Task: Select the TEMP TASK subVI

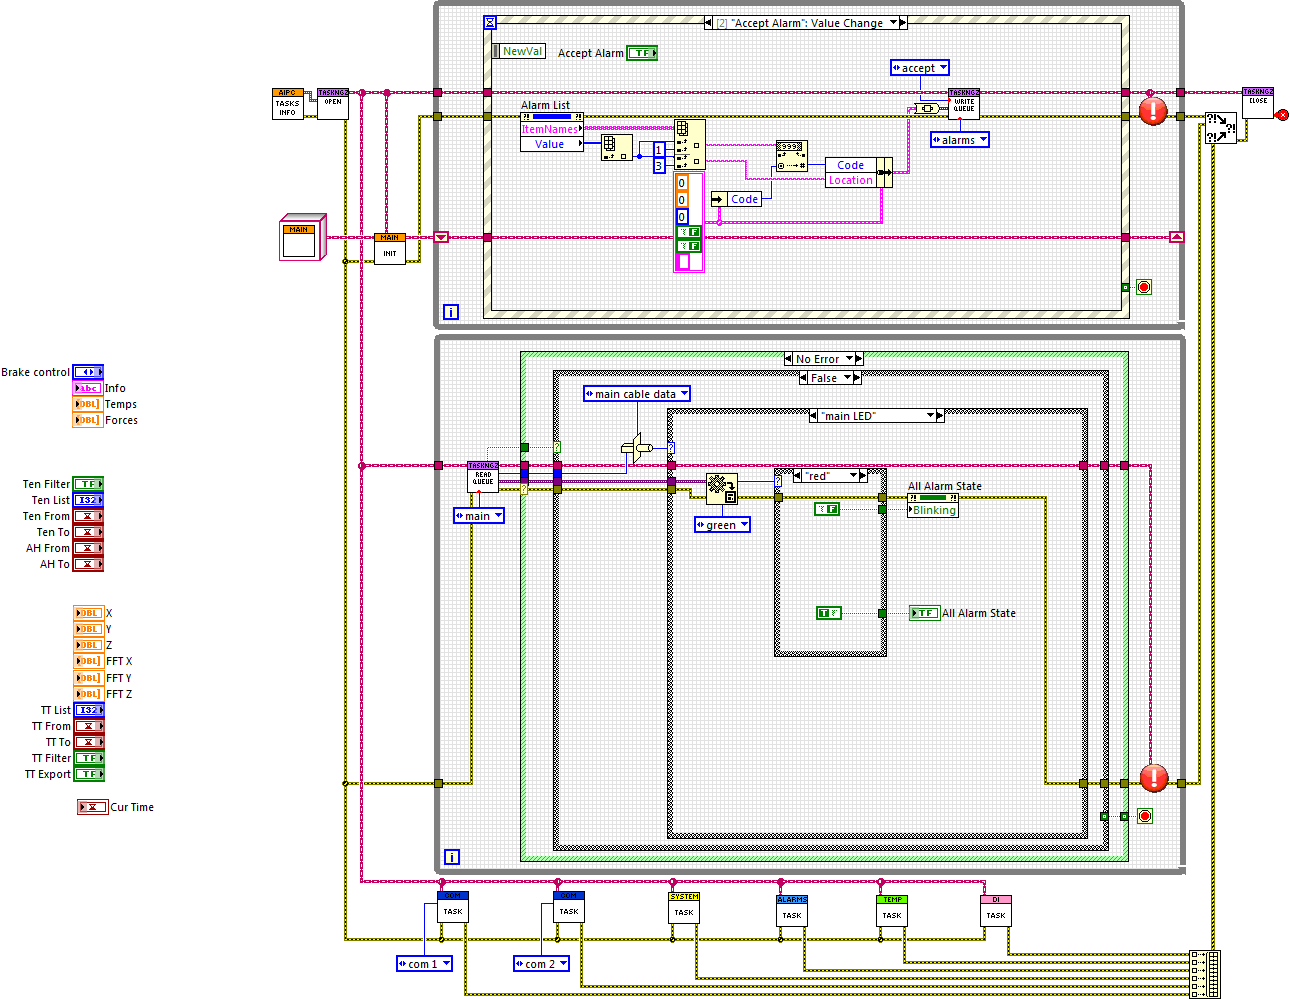Action: 892,910
